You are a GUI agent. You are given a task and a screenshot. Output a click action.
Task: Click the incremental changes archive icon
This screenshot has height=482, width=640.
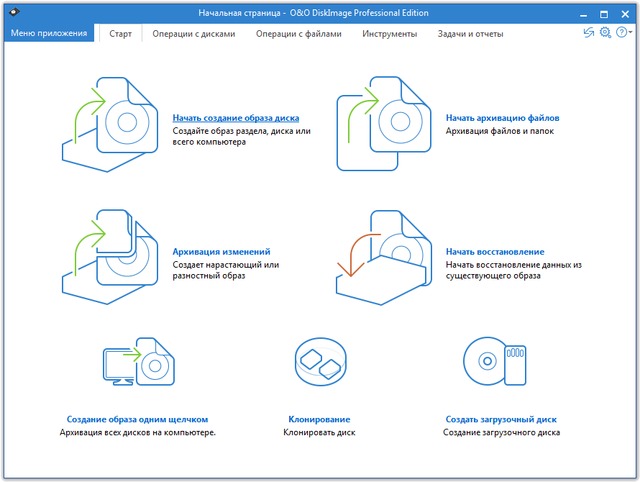pyautogui.click(x=112, y=255)
